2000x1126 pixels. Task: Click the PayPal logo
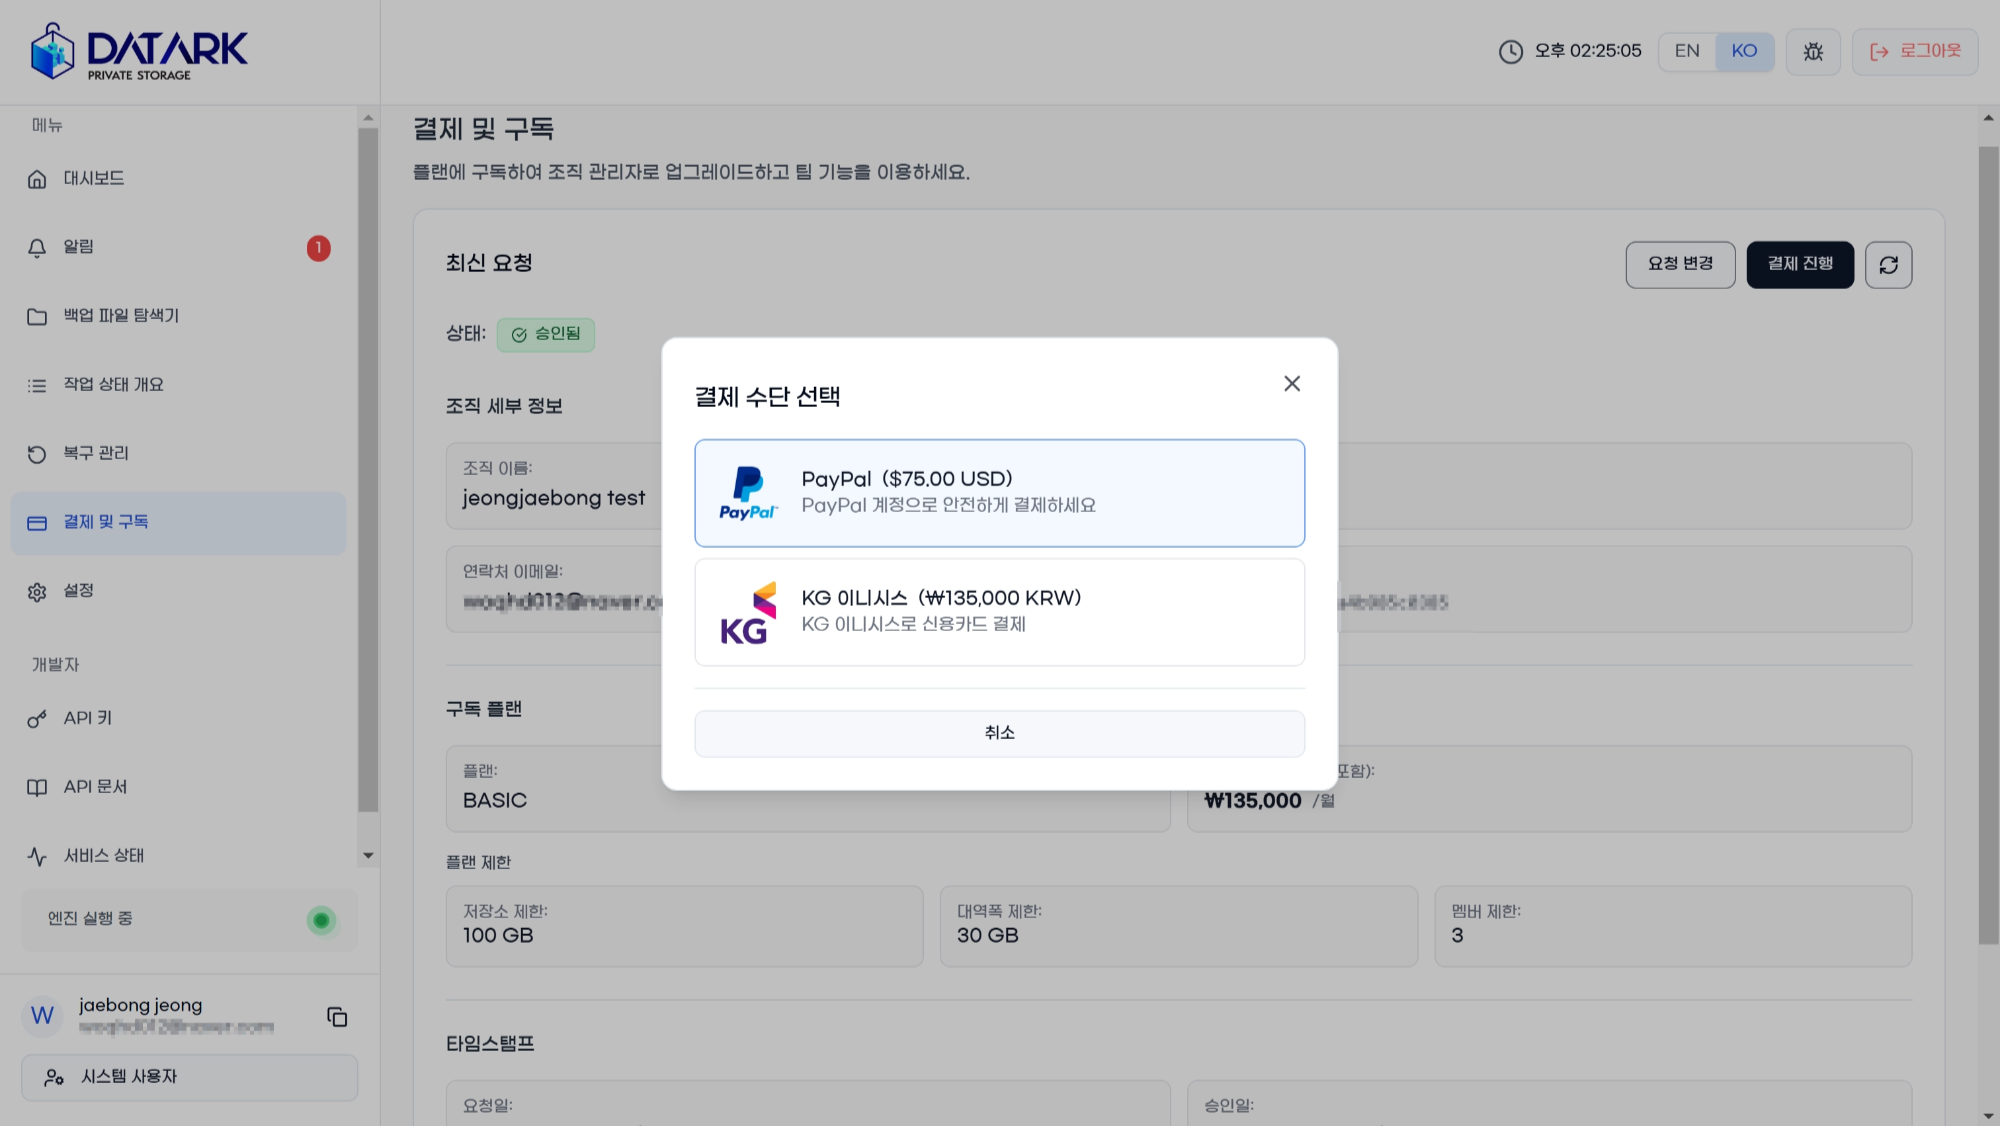(x=748, y=493)
